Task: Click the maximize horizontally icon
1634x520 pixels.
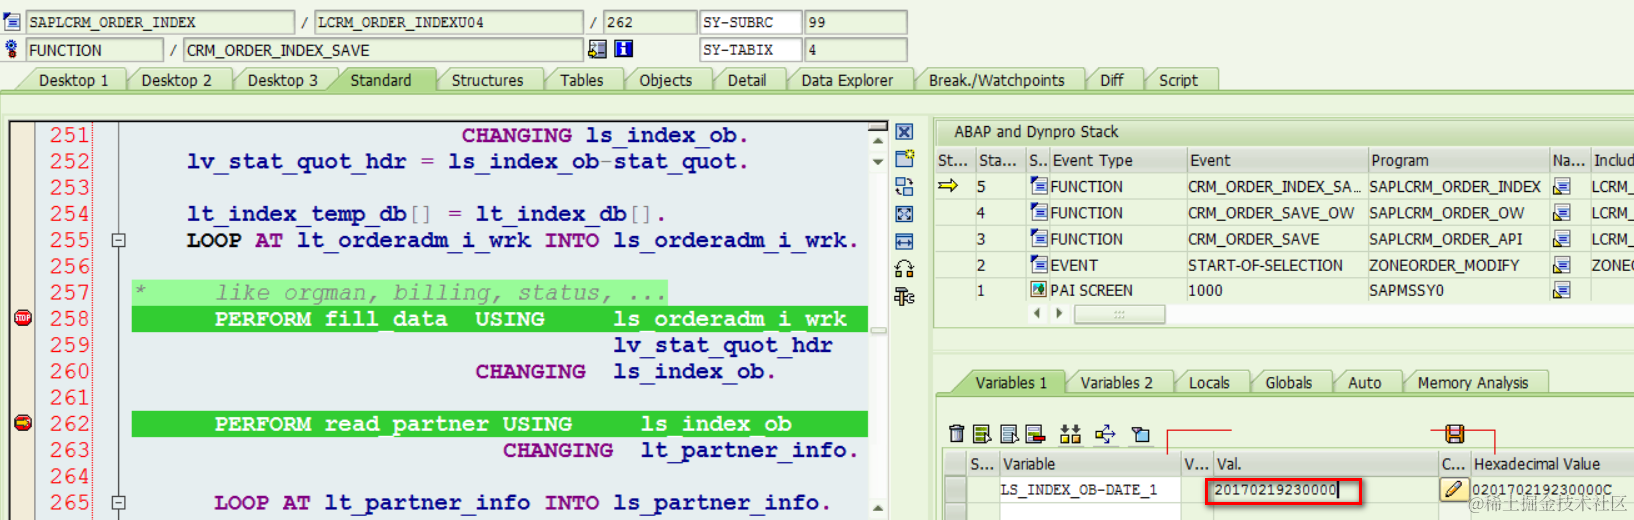Action: tap(904, 241)
